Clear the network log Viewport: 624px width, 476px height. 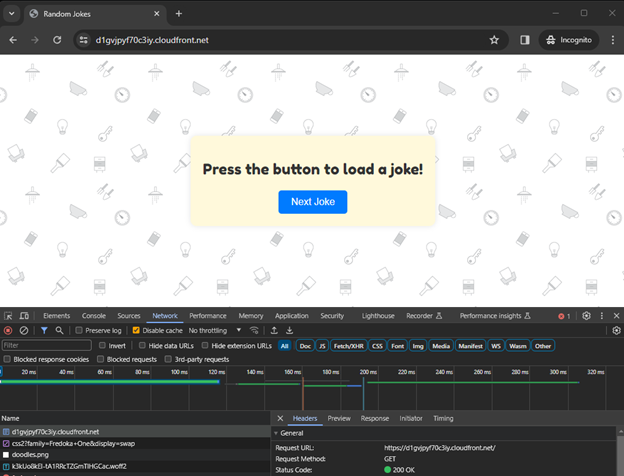pos(24,330)
